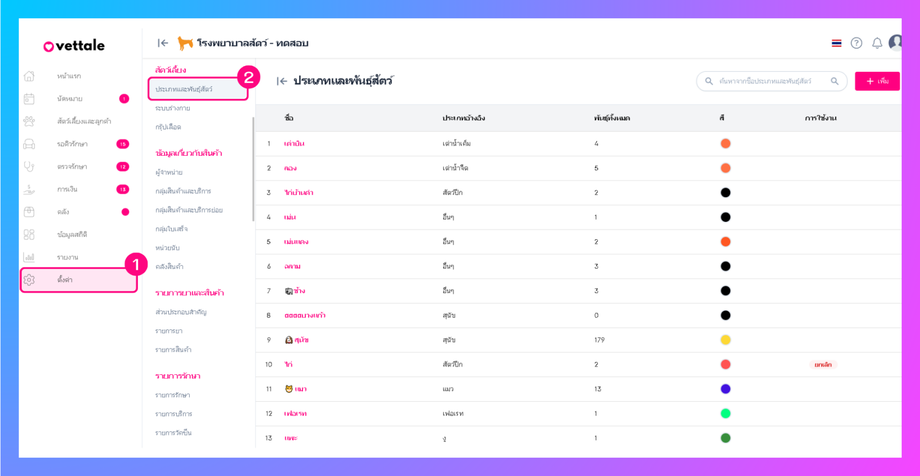The image size is (920, 476).
Task: Select ระบบร่างกาย in the settings submenu
Action: click(x=173, y=108)
